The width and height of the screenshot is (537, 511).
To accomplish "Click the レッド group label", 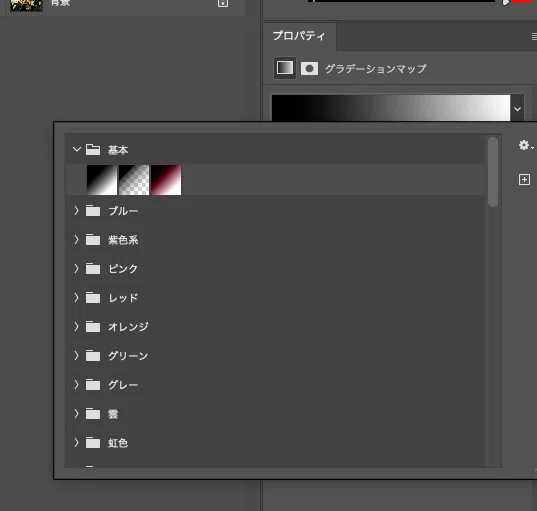I will 123,298.
